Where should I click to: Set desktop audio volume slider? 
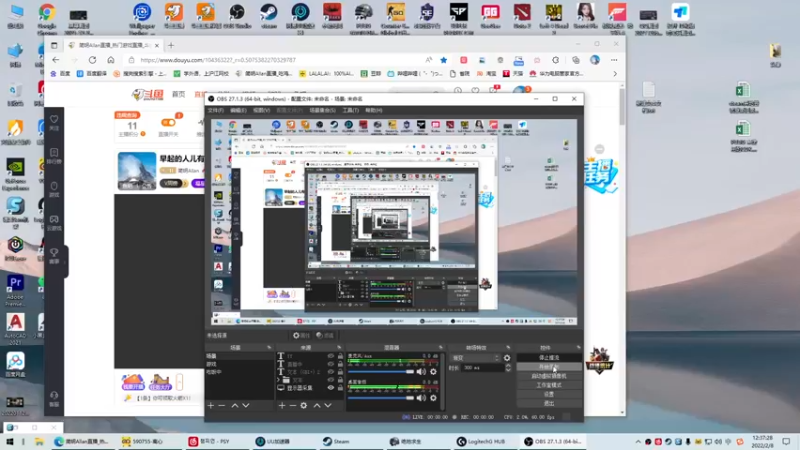click(381, 398)
